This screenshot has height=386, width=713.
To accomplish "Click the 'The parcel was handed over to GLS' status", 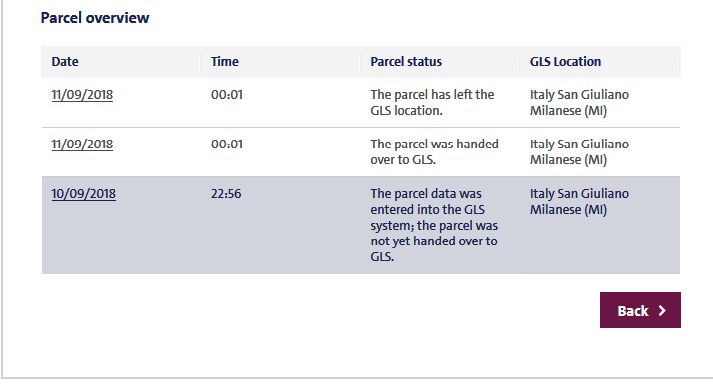I will pyautogui.click(x=434, y=152).
